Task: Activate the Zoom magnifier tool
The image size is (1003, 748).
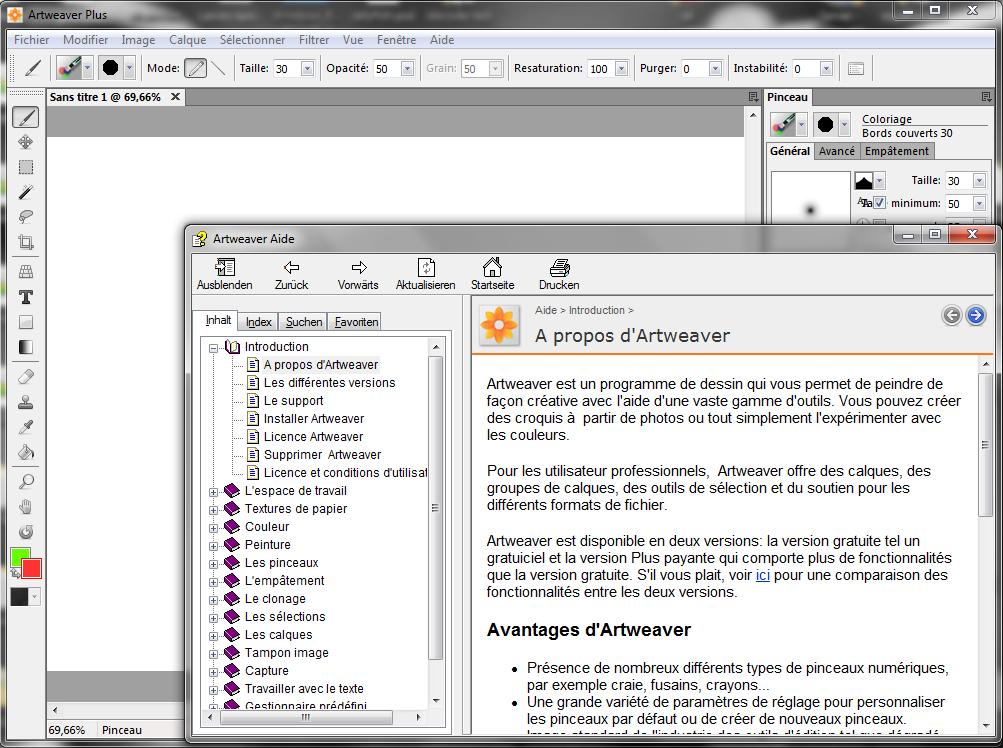Action: pos(26,482)
